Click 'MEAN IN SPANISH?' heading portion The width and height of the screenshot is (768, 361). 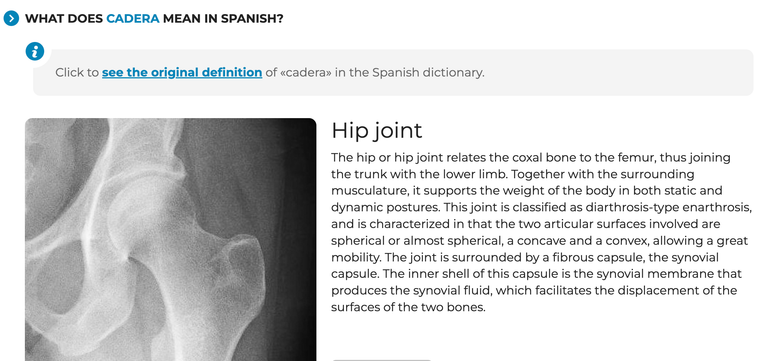[223, 19]
